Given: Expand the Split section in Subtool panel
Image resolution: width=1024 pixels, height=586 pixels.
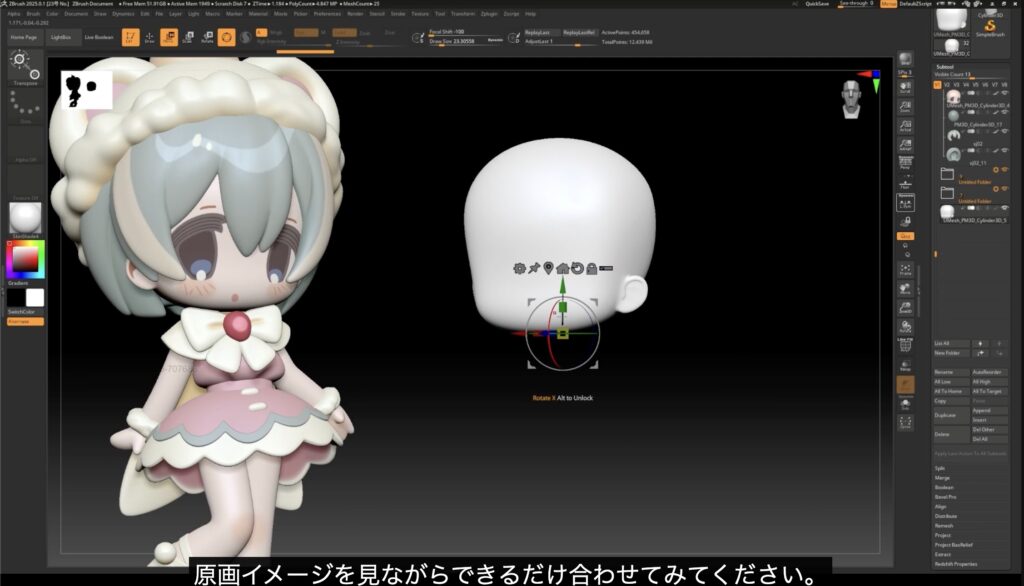Looking at the screenshot, I should [x=940, y=468].
